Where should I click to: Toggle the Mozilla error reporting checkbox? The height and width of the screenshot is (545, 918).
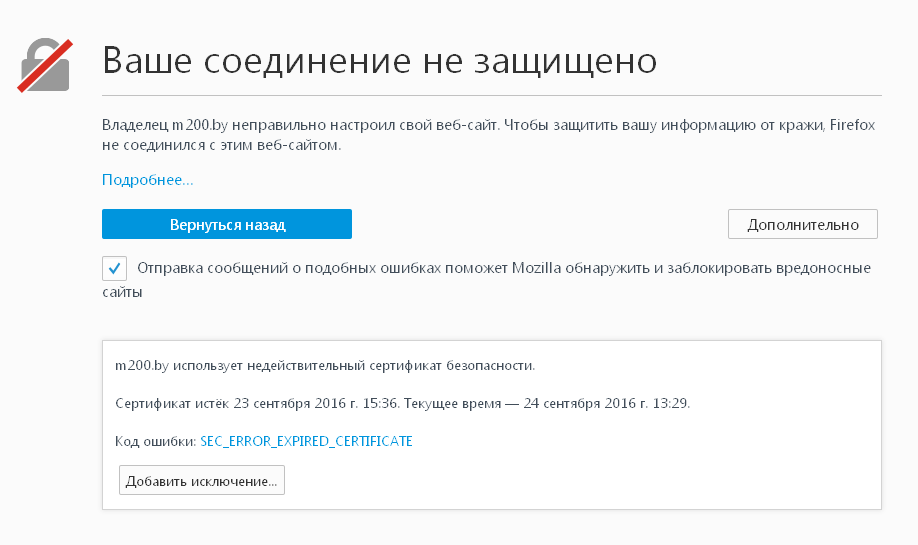click(x=114, y=269)
